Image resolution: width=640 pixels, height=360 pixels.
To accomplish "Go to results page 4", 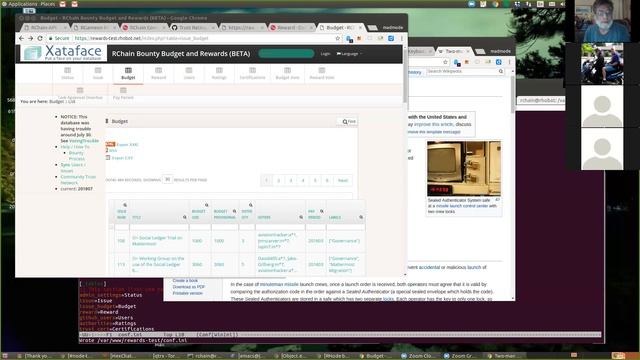I will point(303,180).
